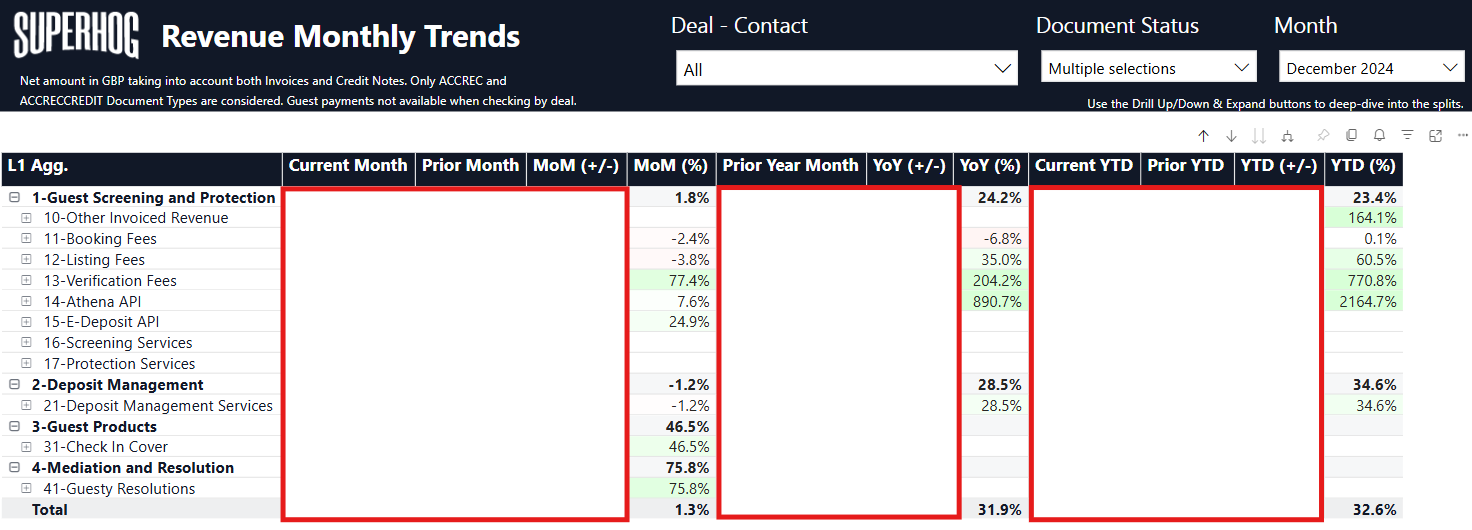
Task: Click the copy visual icon
Action: (1351, 136)
